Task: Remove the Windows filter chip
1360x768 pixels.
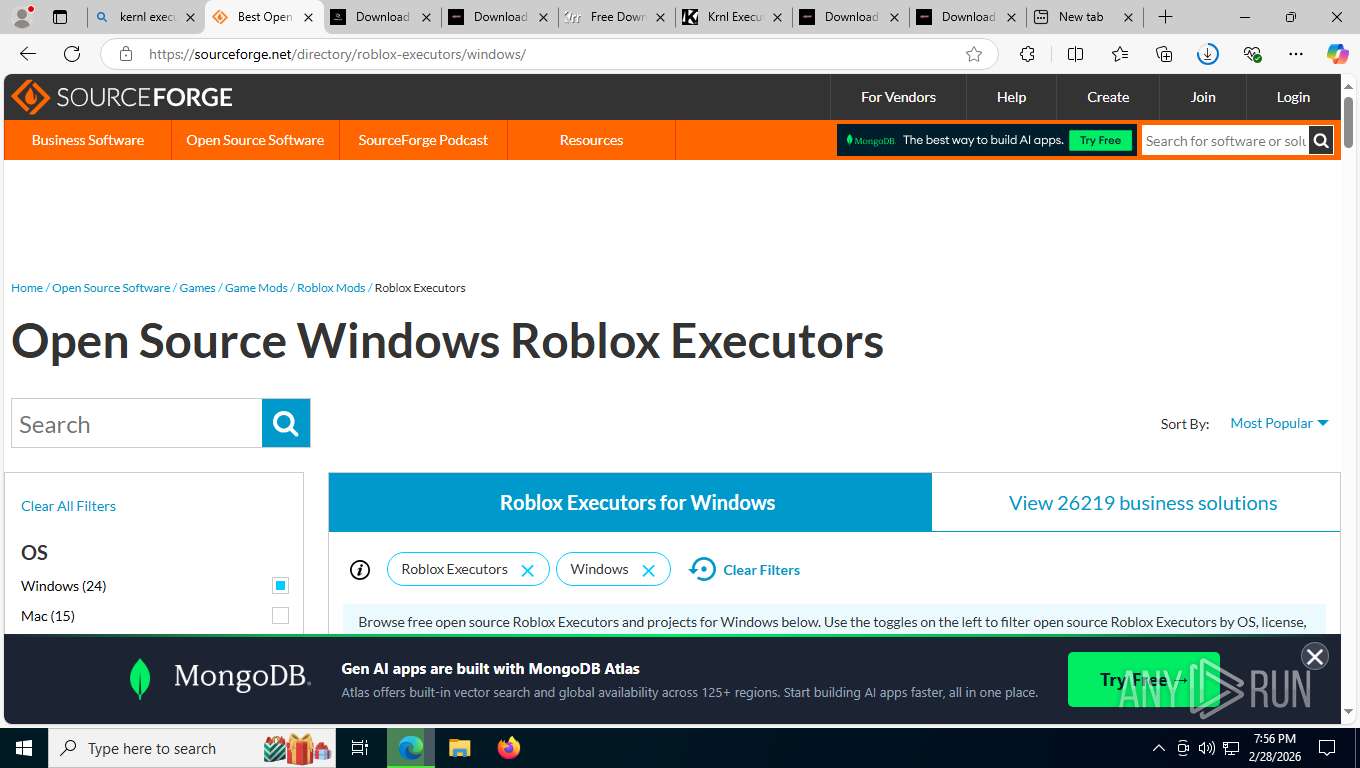Action: 648,570
